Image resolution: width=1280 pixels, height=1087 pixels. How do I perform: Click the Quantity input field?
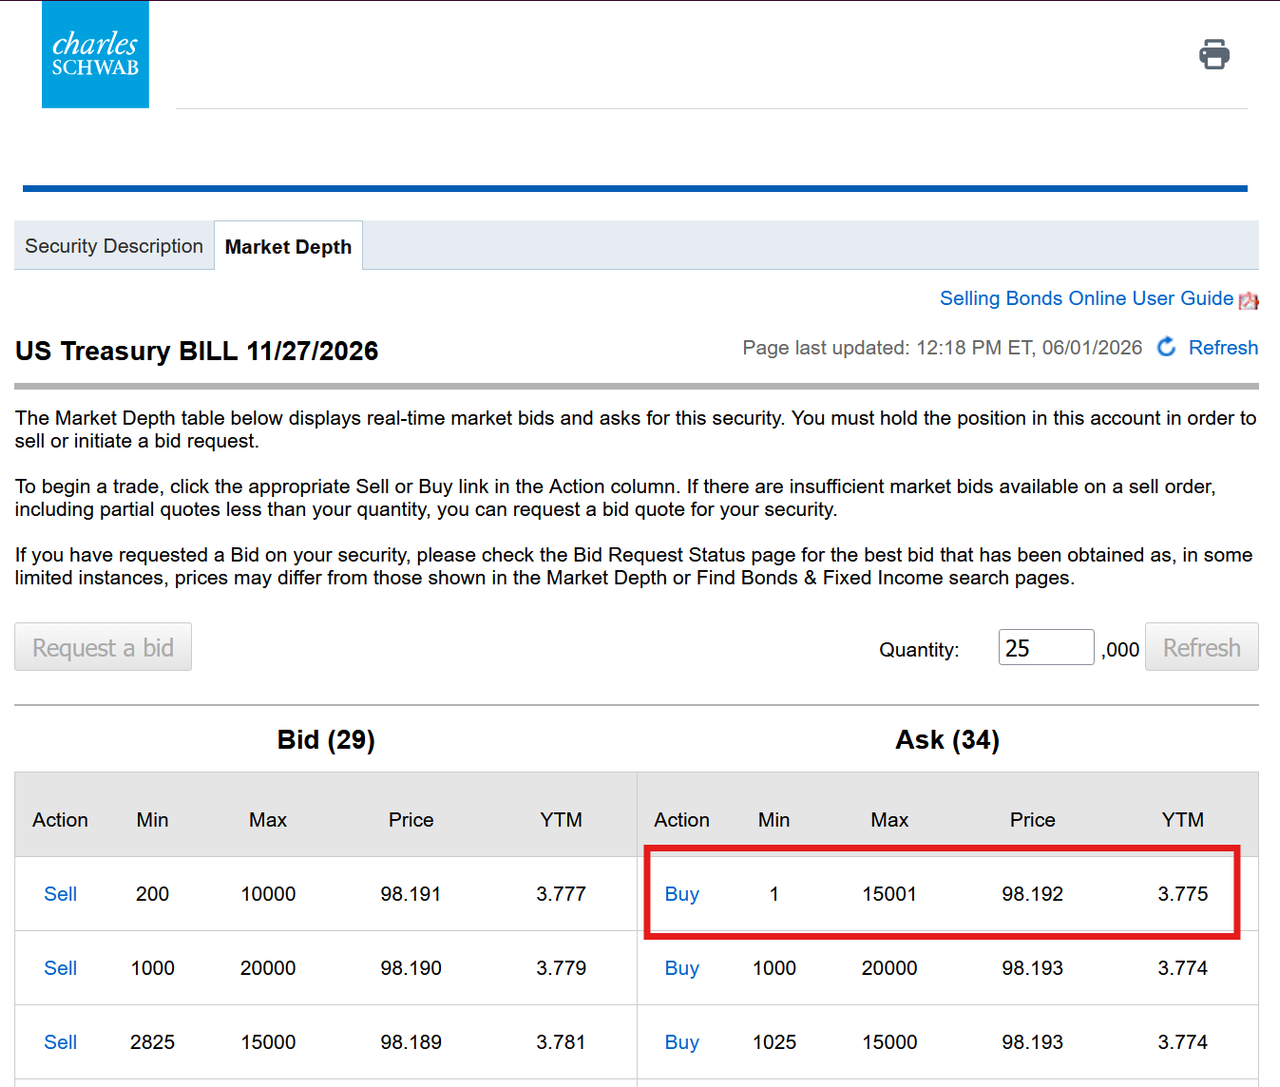coord(1046,648)
